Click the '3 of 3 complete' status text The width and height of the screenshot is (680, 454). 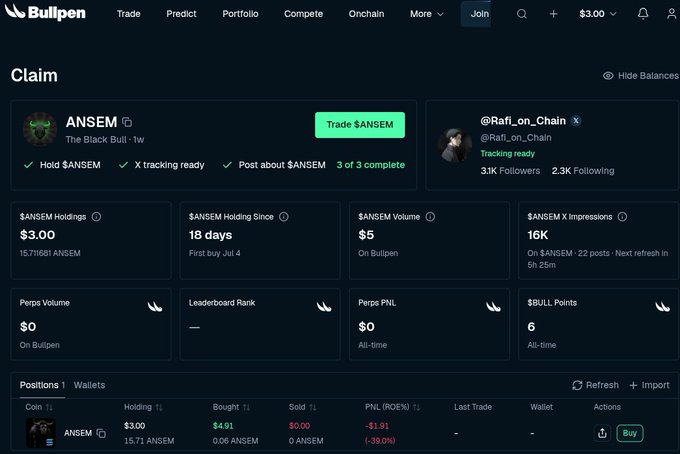[x=371, y=165]
